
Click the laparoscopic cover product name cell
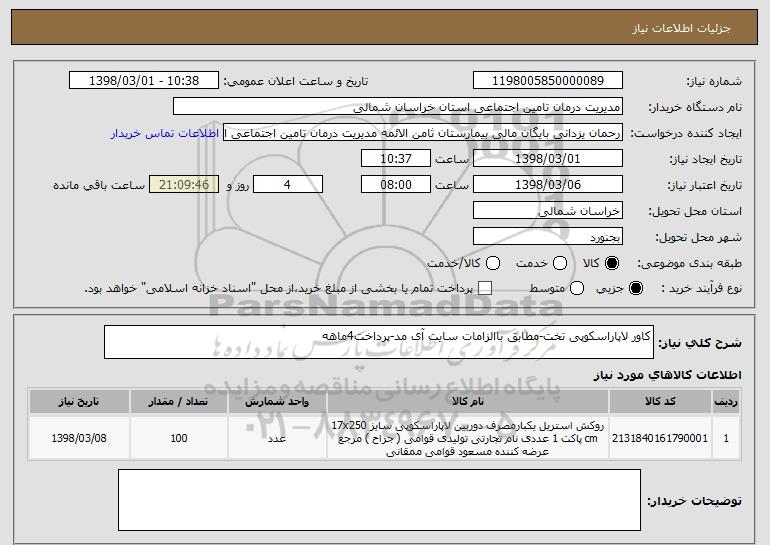tap(468, 438)
